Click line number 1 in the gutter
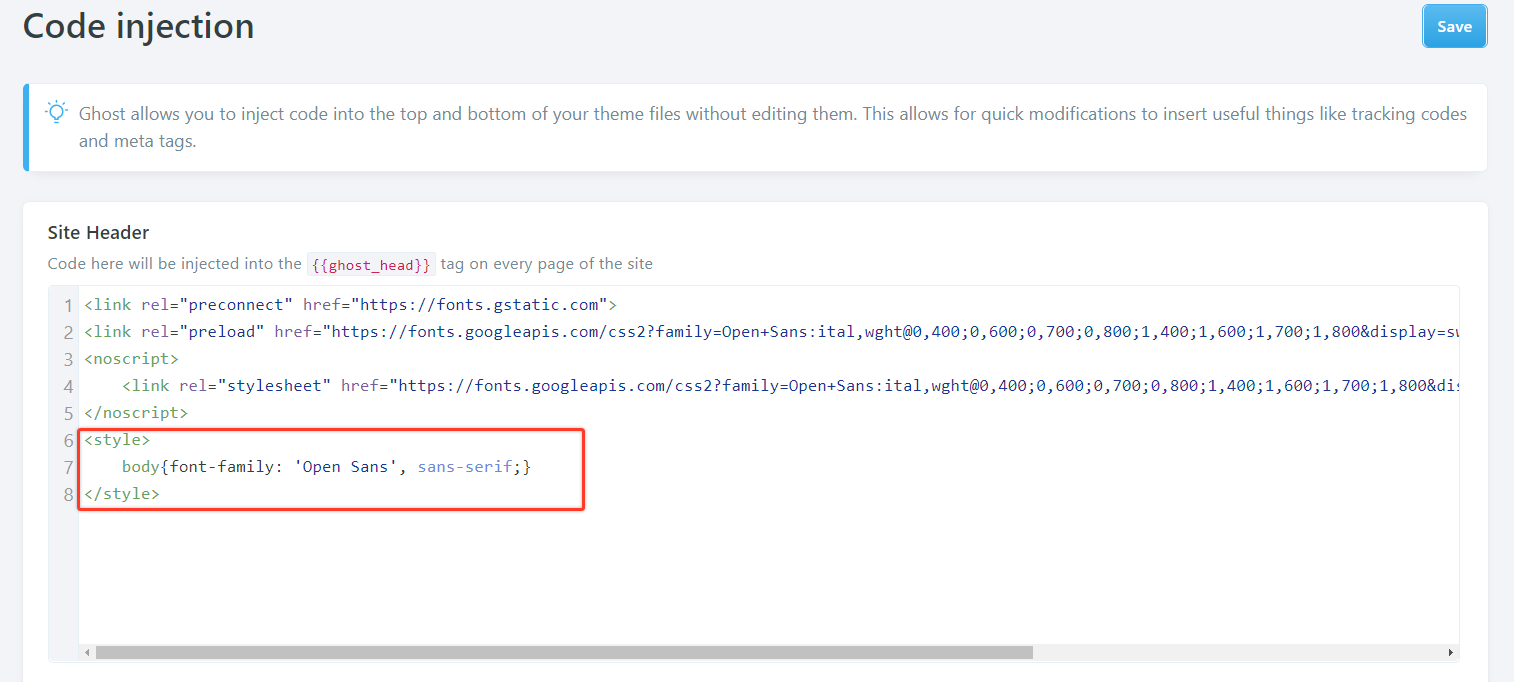Viewport: 1514px width, 682px height. coord(68,305)
